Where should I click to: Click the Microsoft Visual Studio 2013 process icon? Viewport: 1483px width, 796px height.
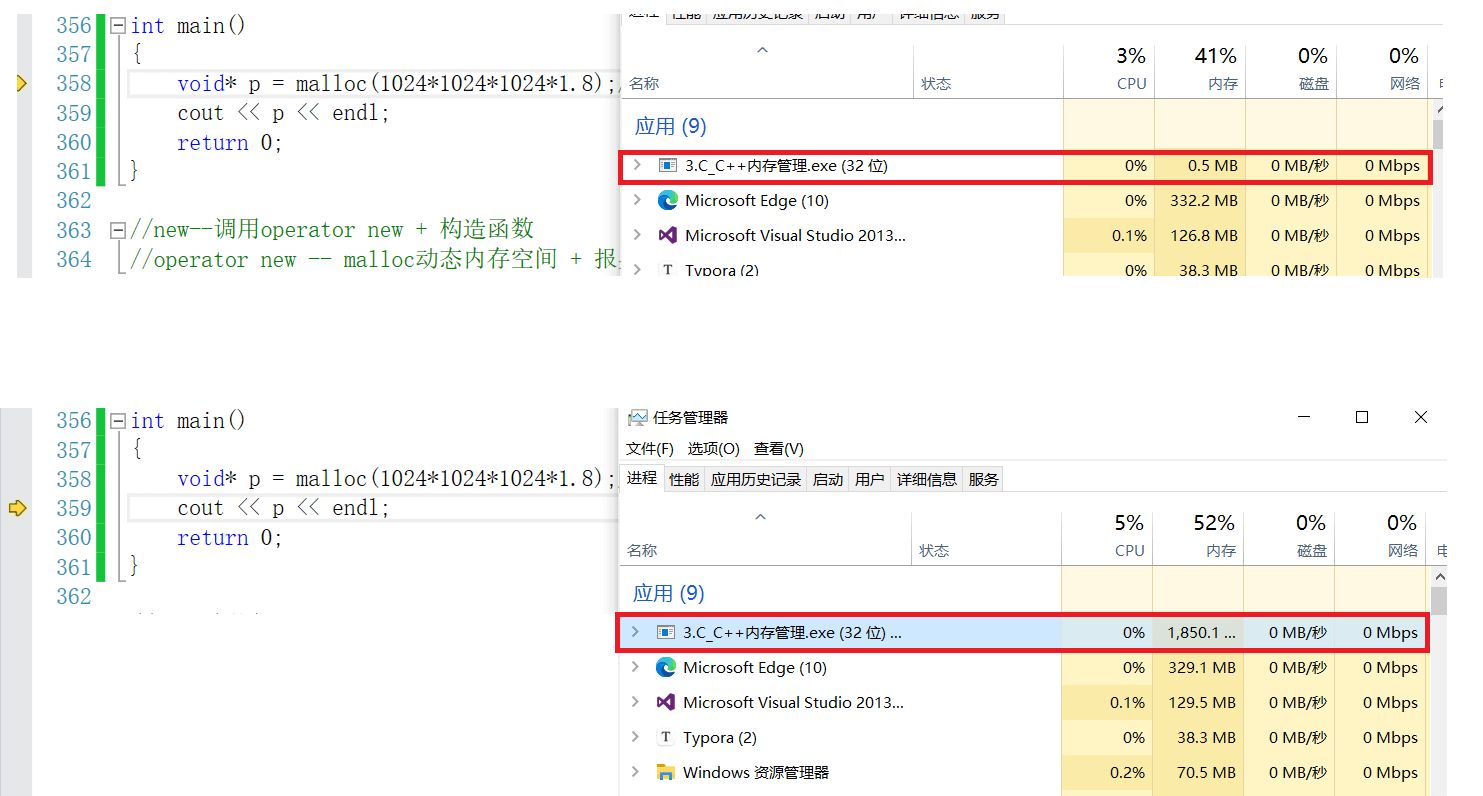(x=668, y=702)
